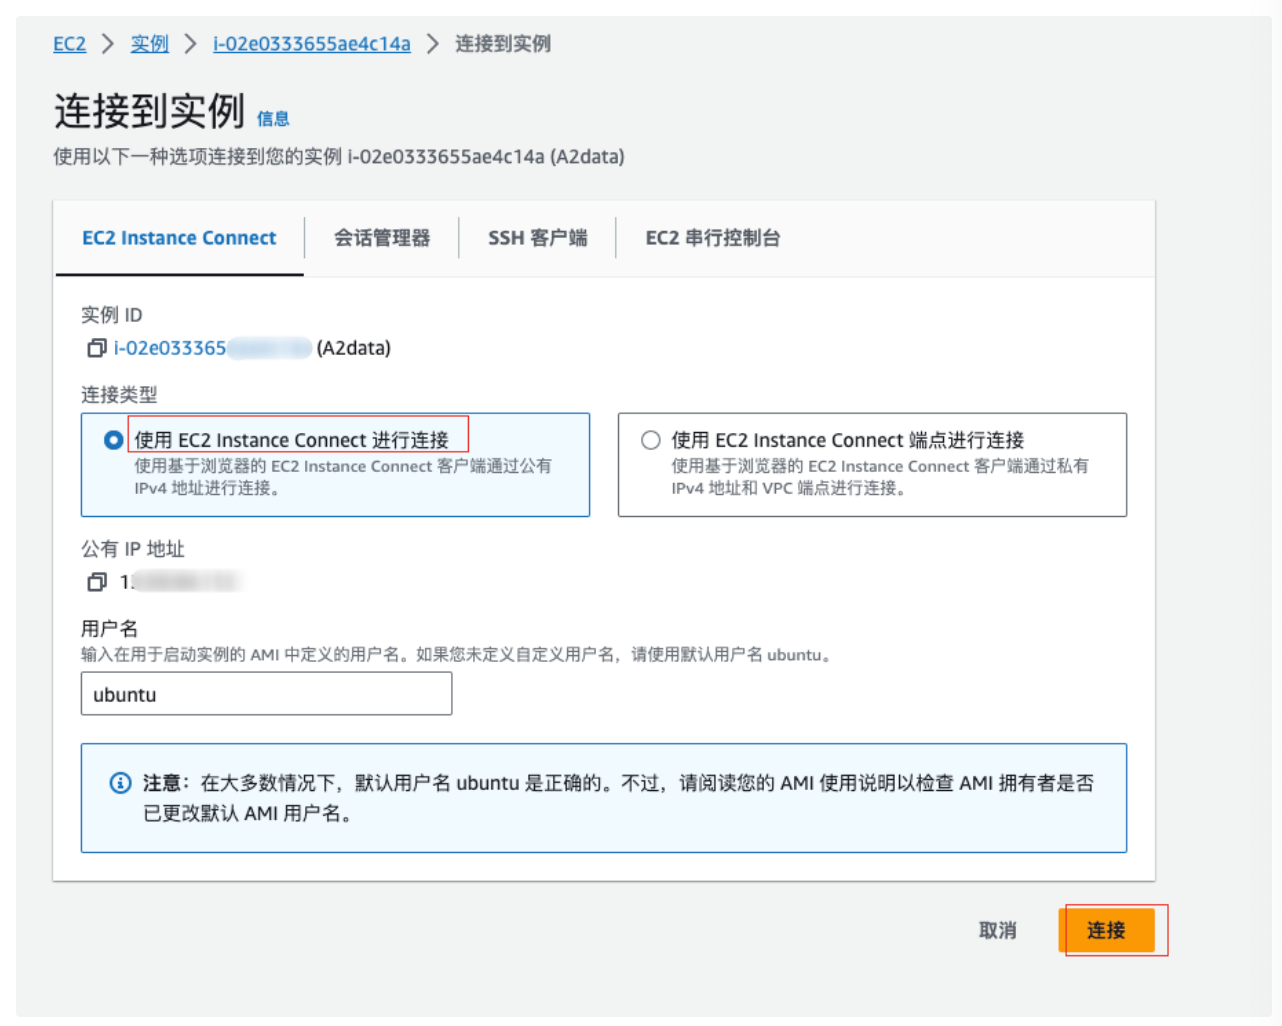The width and height of the screenshot is (1282, 1026).
Task: Click the blurred public IP address text
Action: pos(181,582)
